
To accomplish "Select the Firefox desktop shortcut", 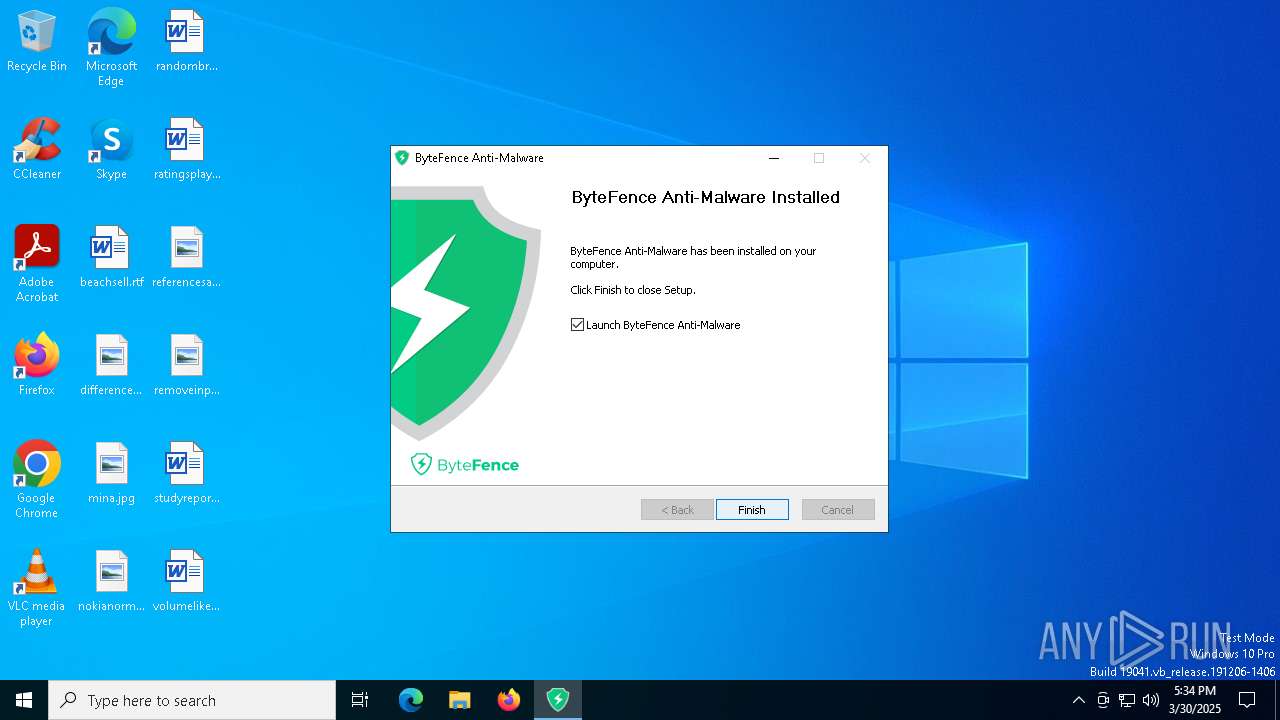I will click(37, 365).
